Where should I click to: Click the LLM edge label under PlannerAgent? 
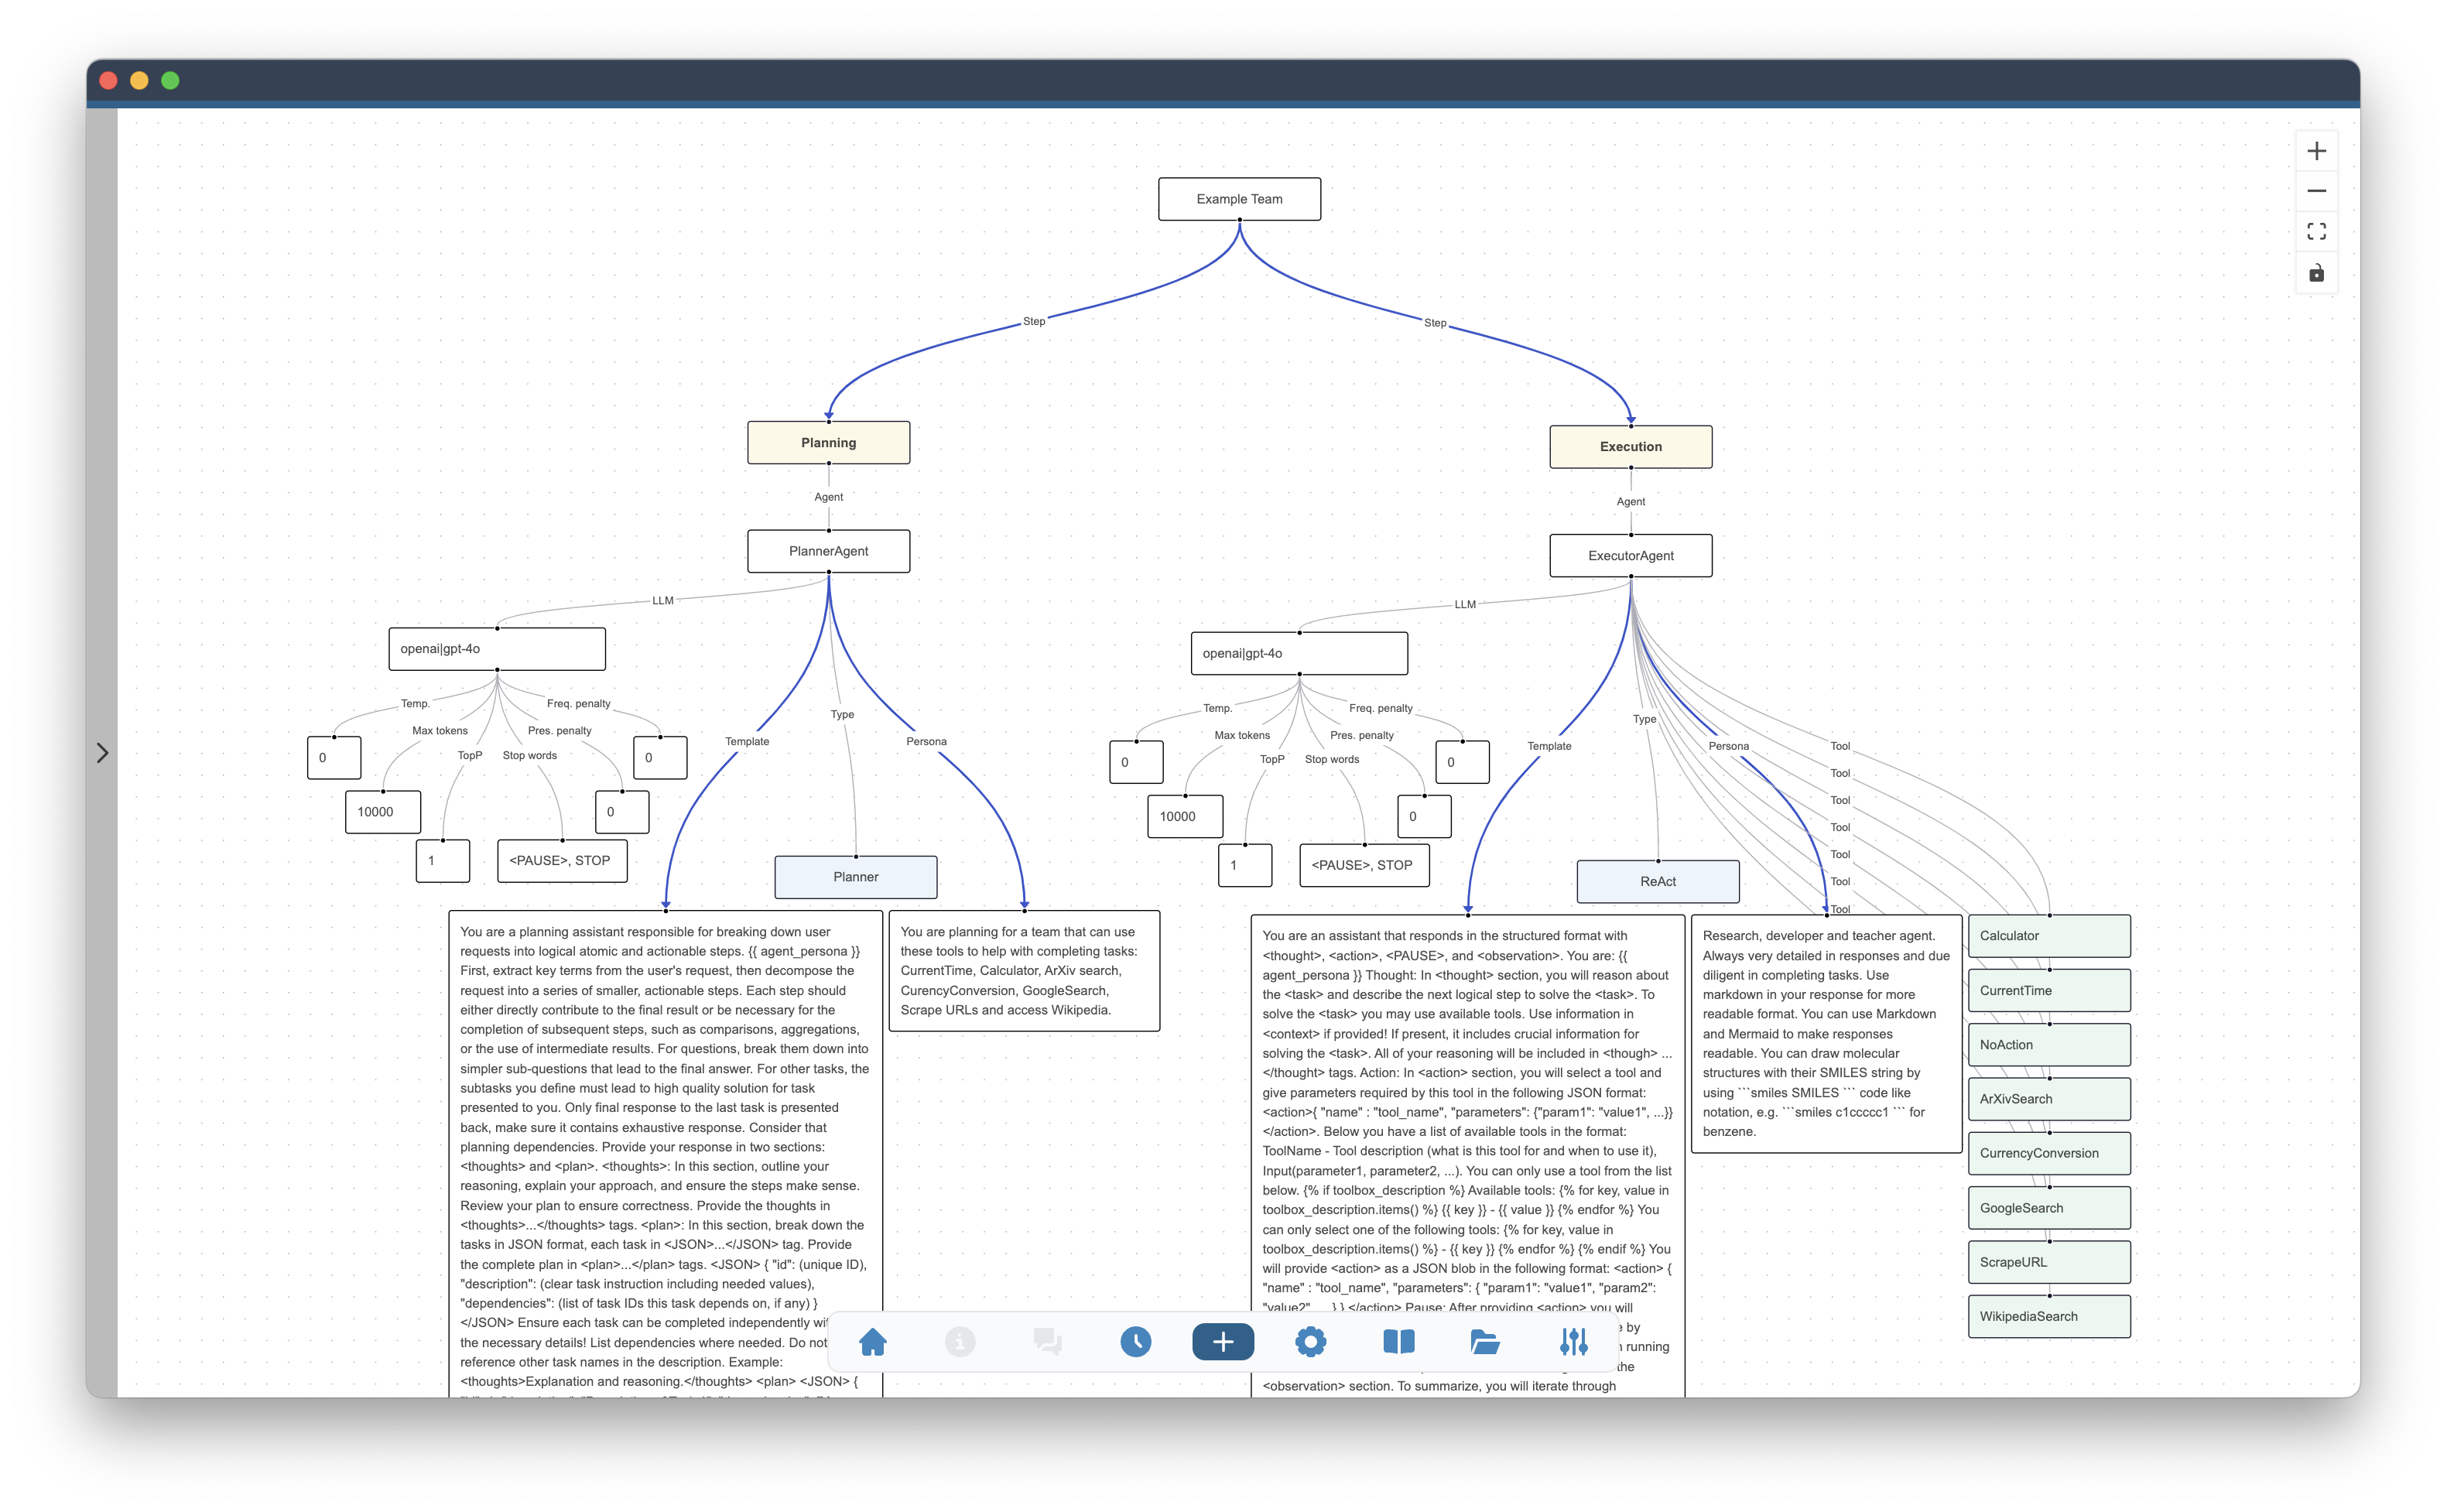coord(663,601)
